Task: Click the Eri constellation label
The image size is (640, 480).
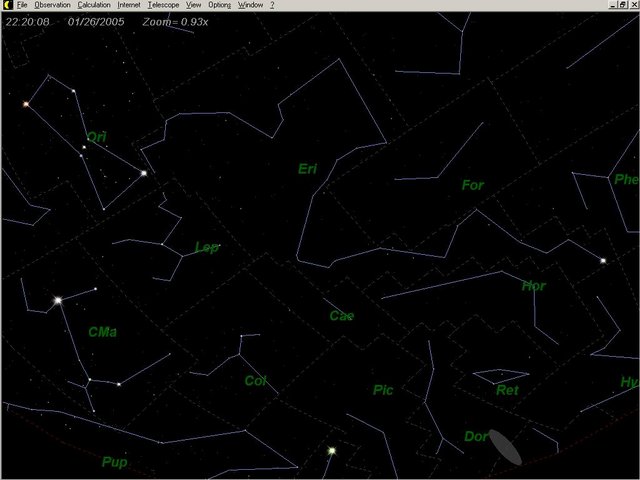Action: point(307,169)
